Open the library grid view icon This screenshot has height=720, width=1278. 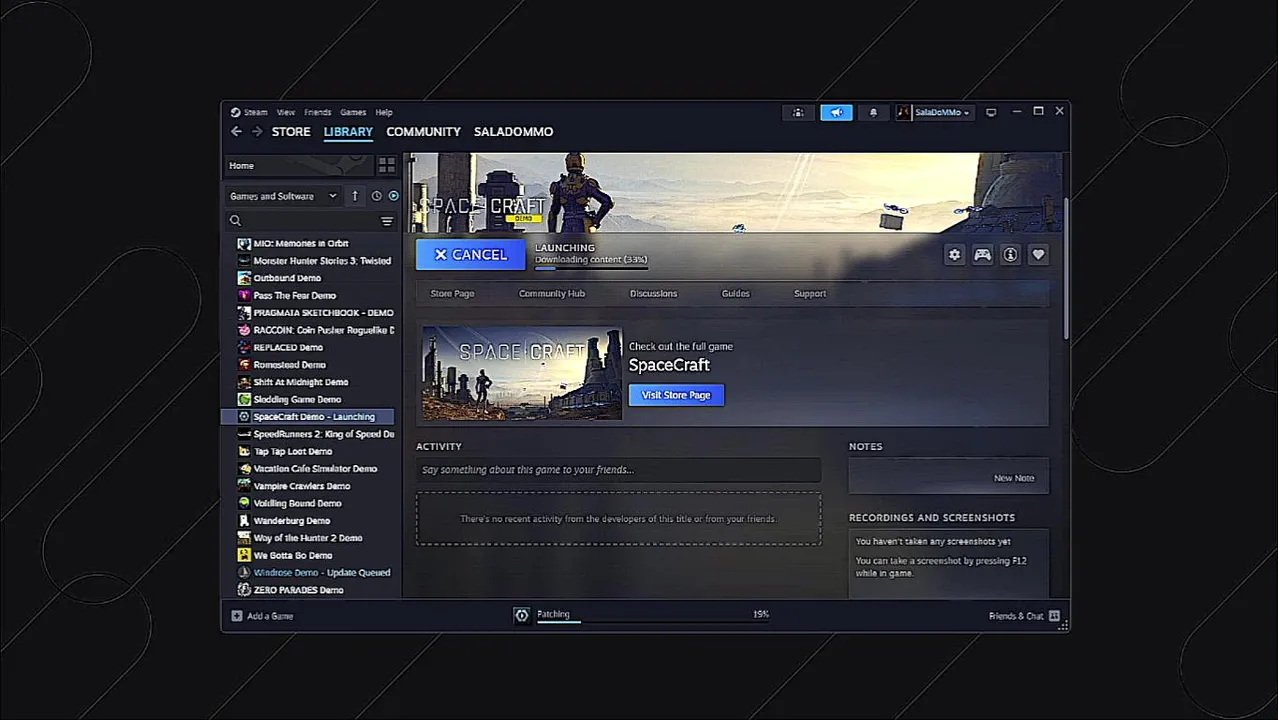coord(386,165)
